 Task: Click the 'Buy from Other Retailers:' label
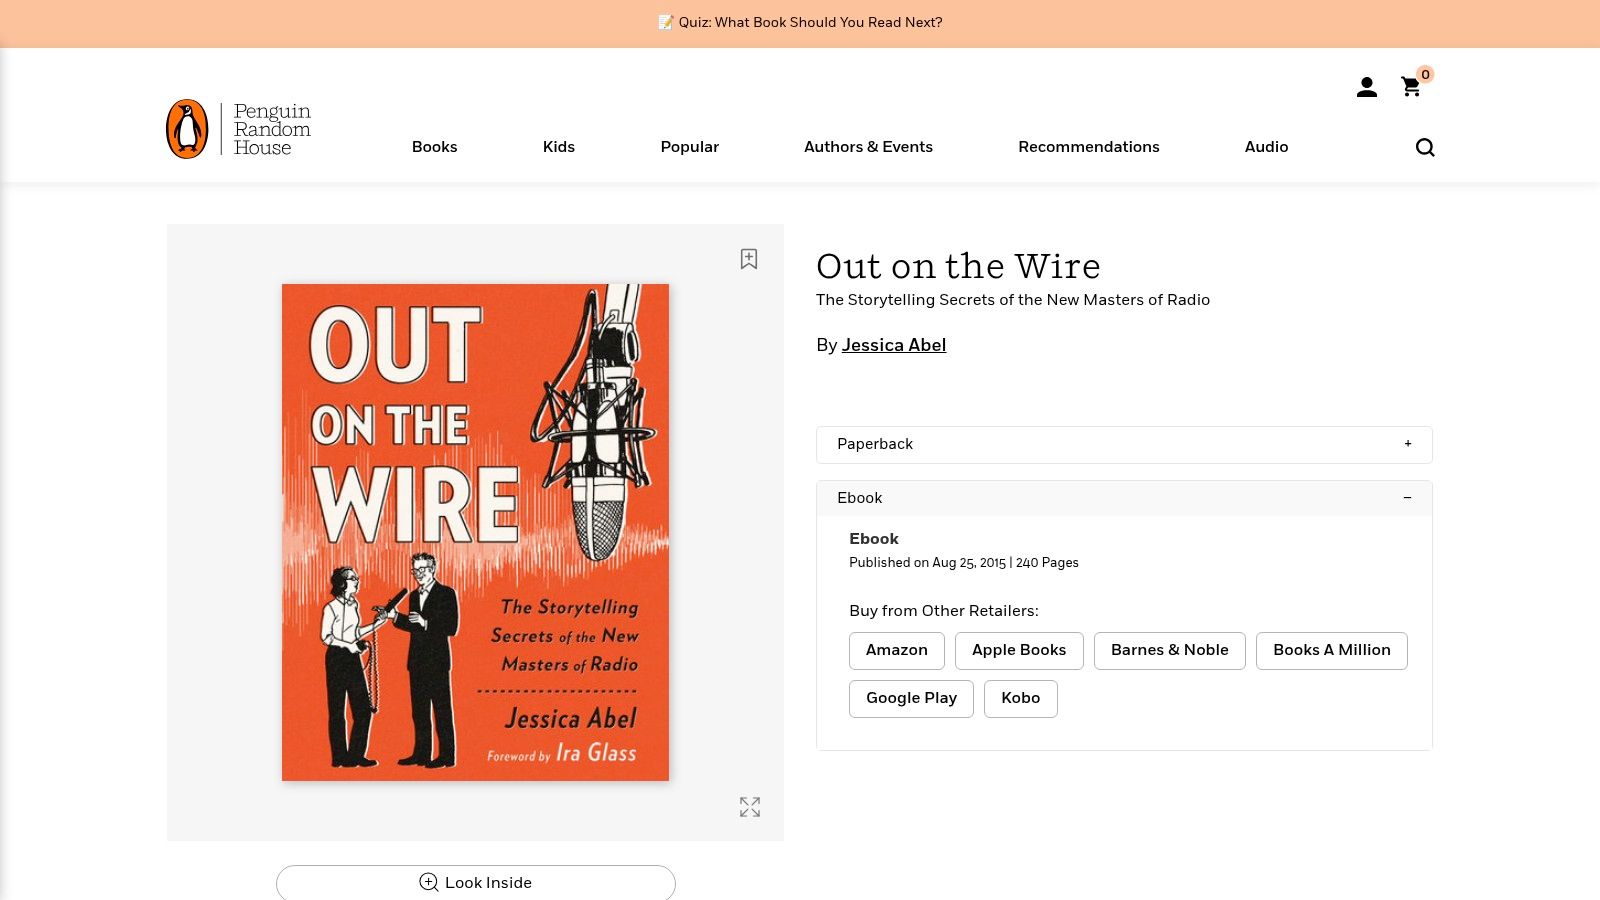pyautogui.click(x=944, y=611)
